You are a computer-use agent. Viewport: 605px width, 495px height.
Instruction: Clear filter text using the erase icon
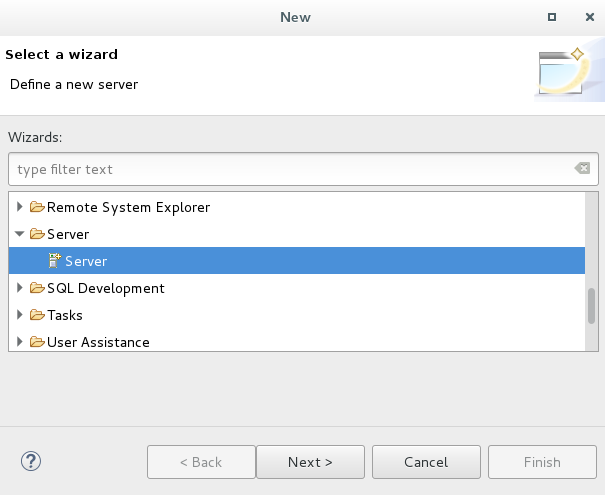[x=582, y=169]
